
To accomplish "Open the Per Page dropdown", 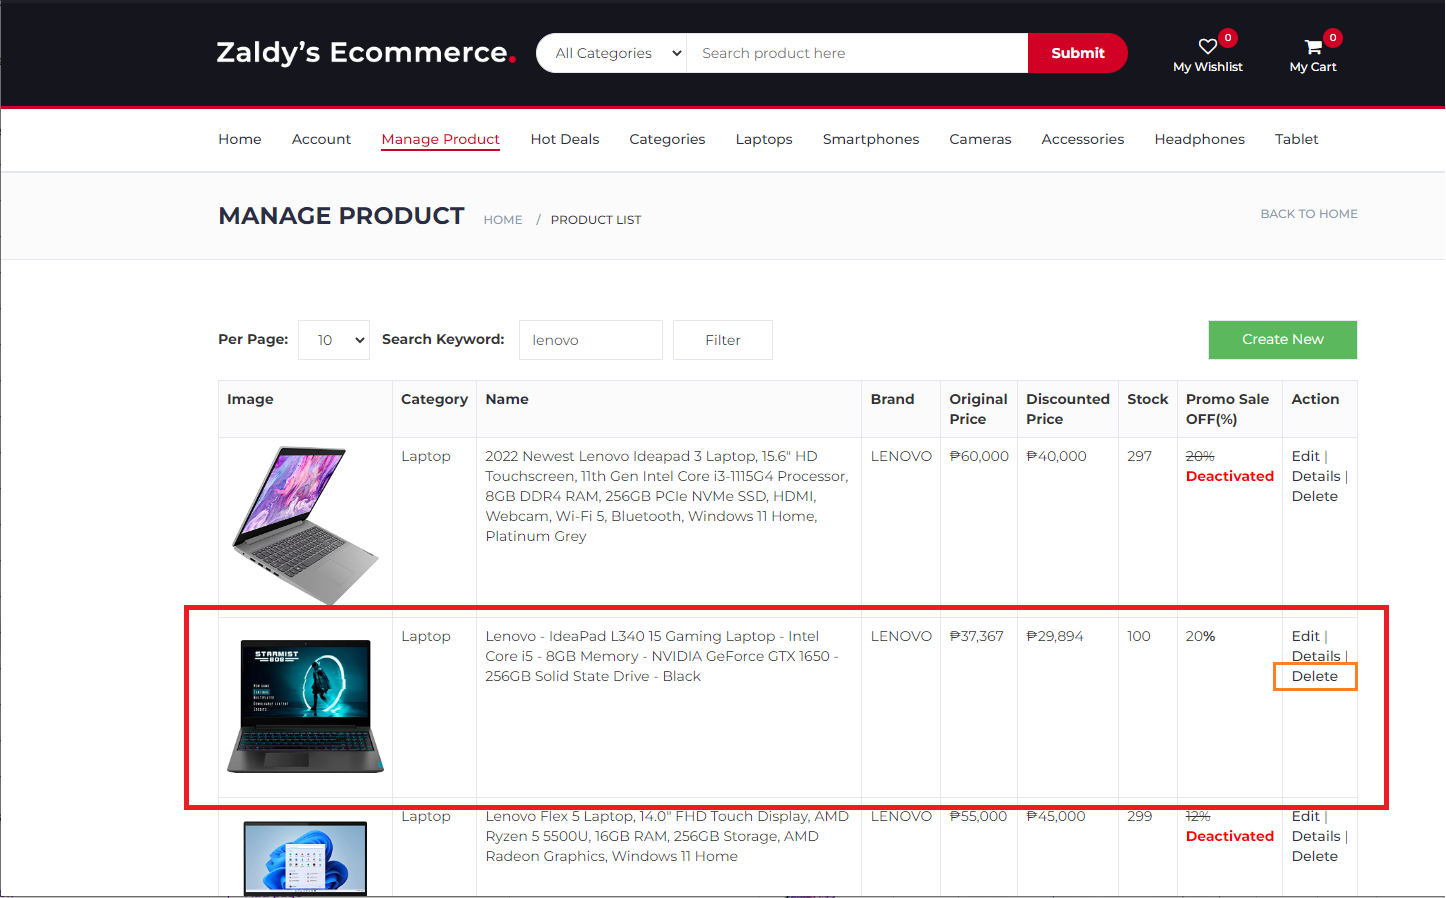I will pos(333,339).
